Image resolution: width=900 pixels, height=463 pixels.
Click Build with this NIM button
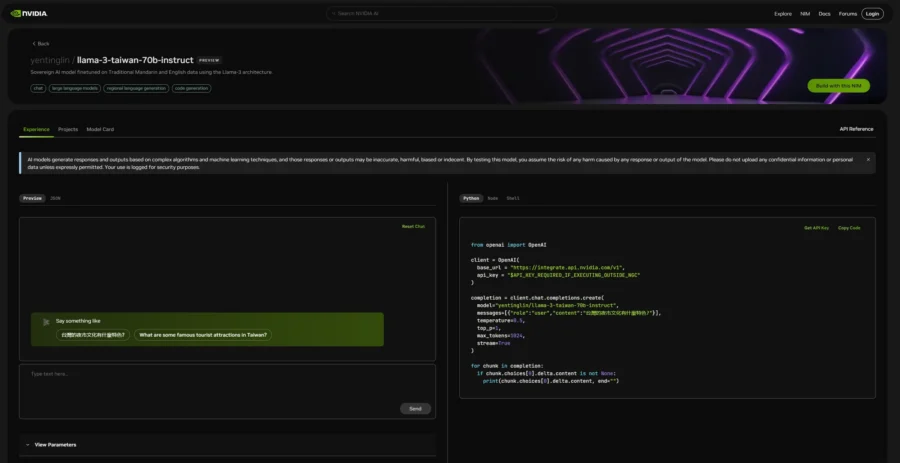(839, 86)
